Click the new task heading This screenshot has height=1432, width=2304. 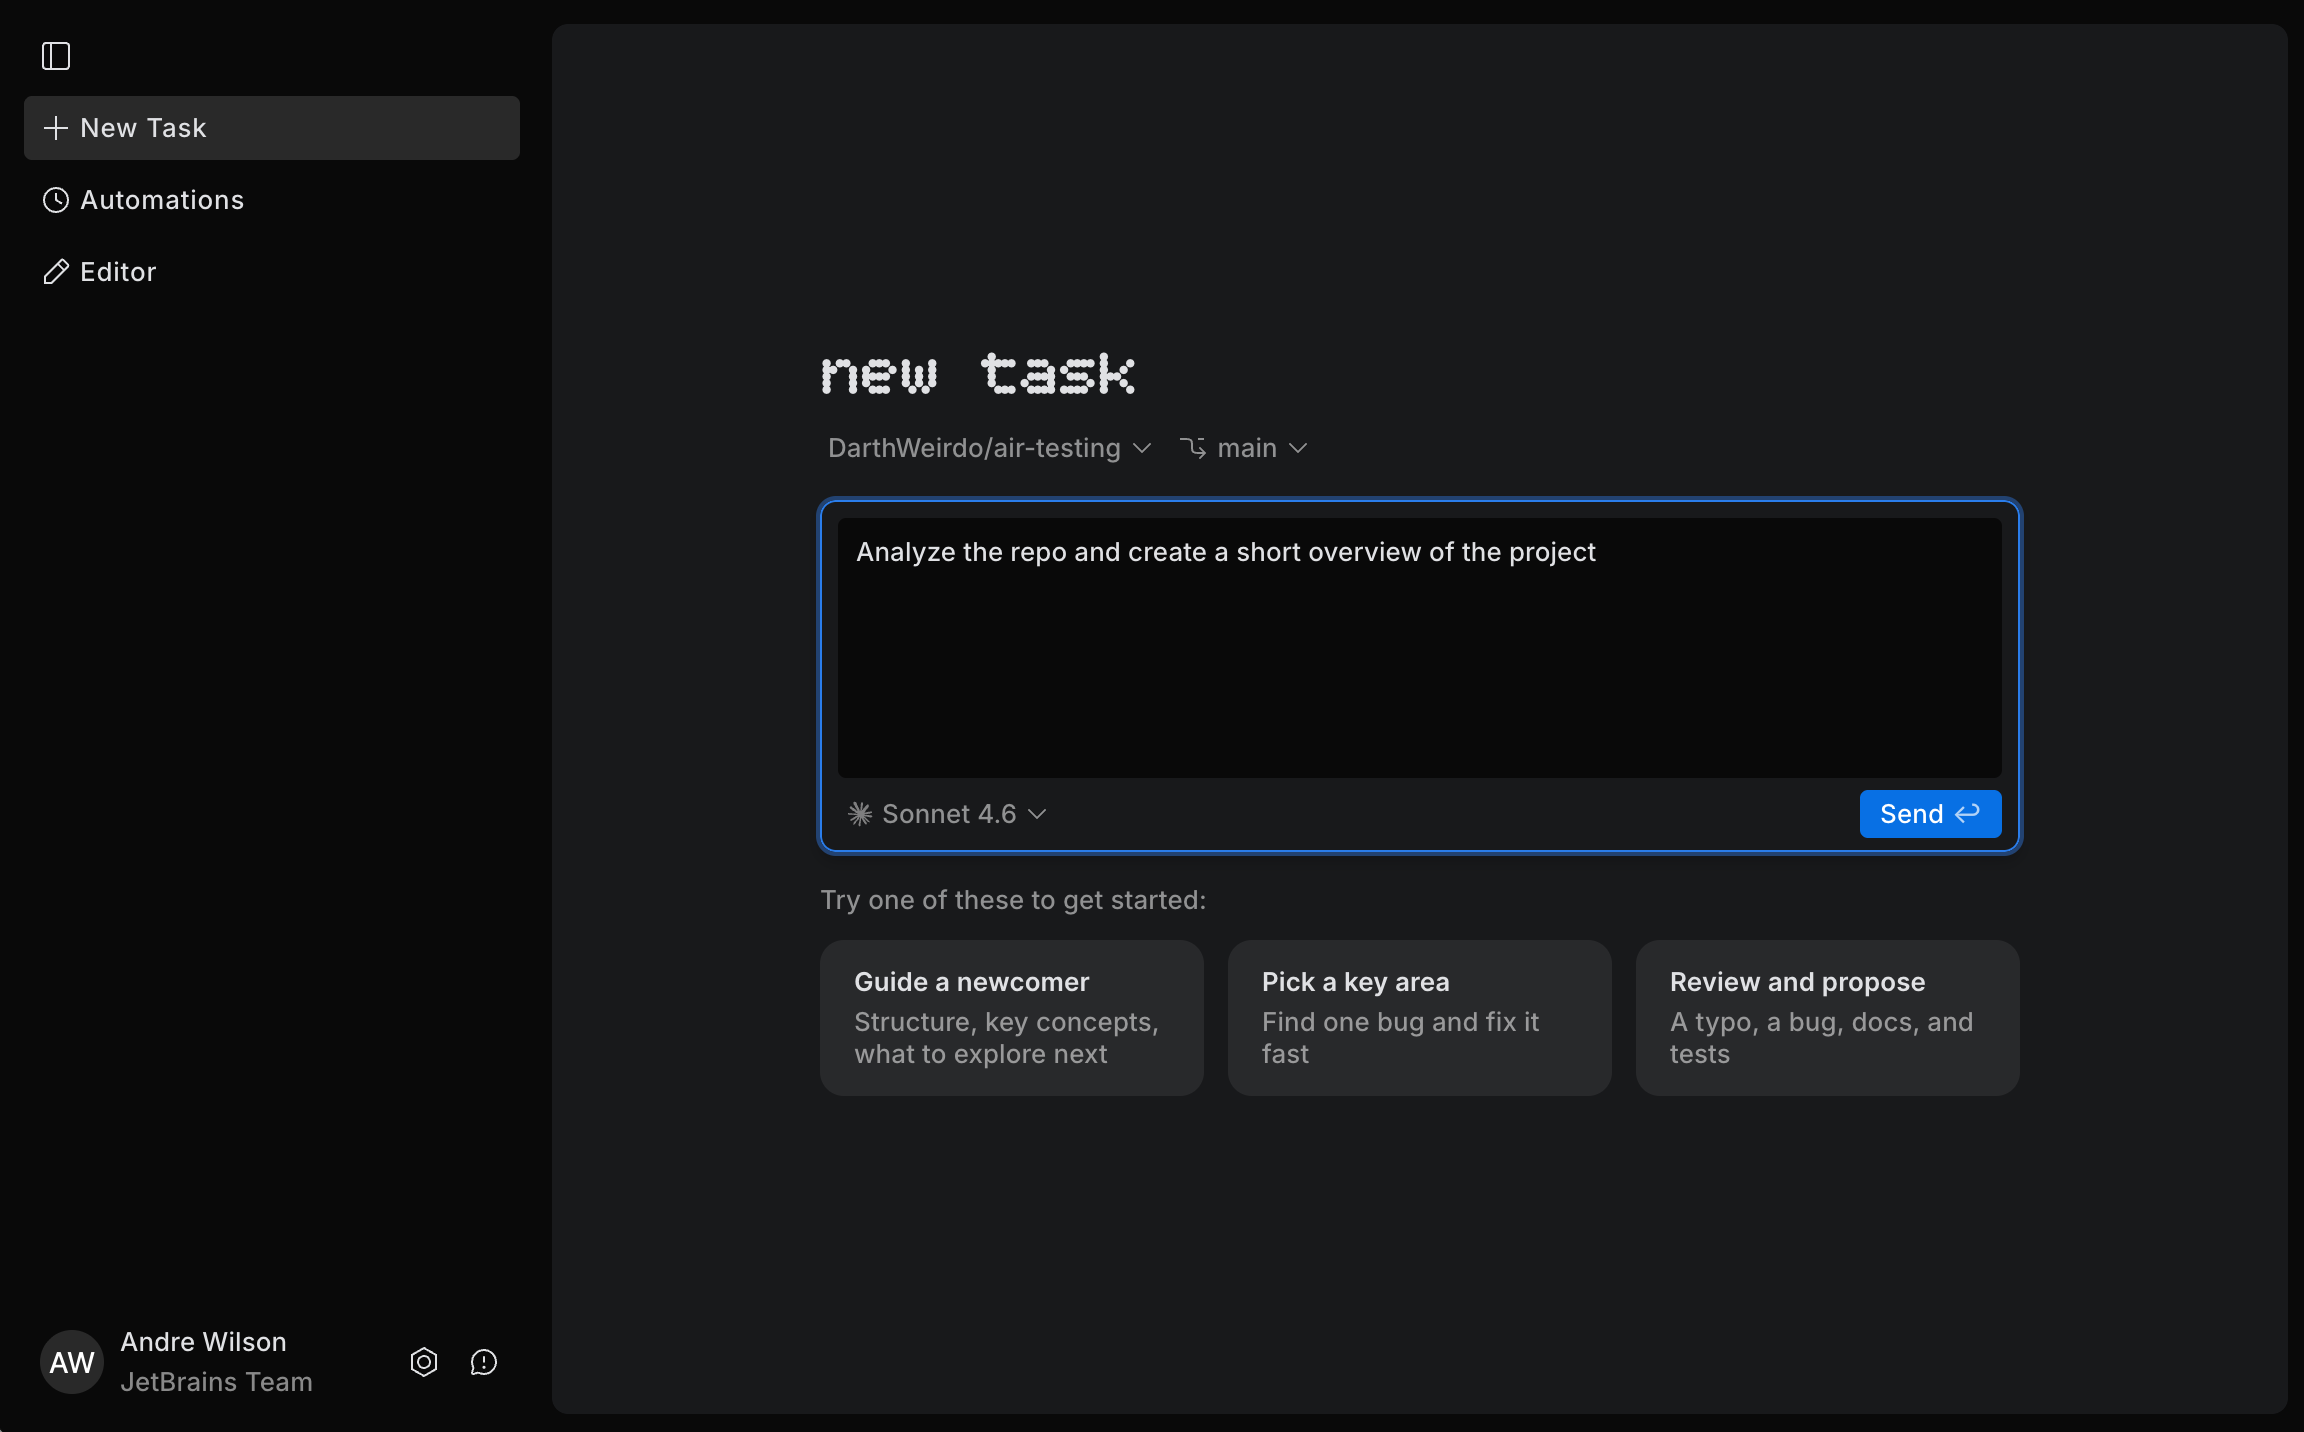click(x=978, y=374)
